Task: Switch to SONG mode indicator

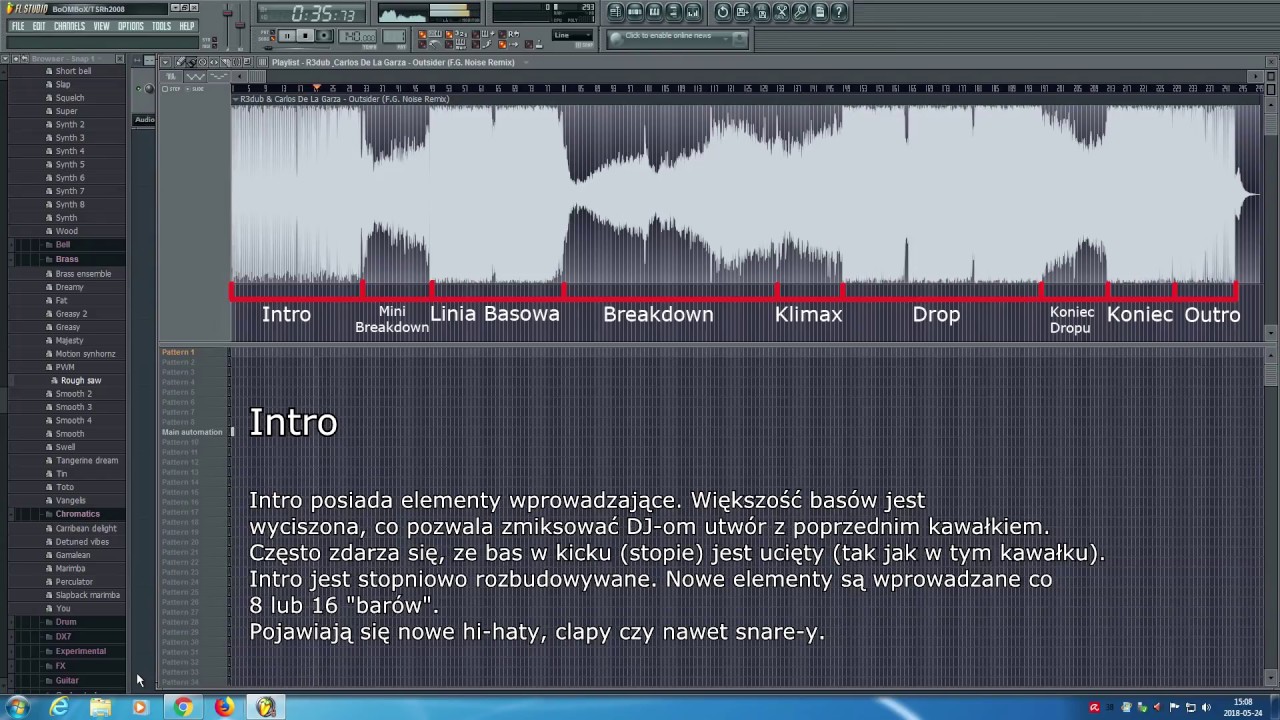Action: [273, 38]
